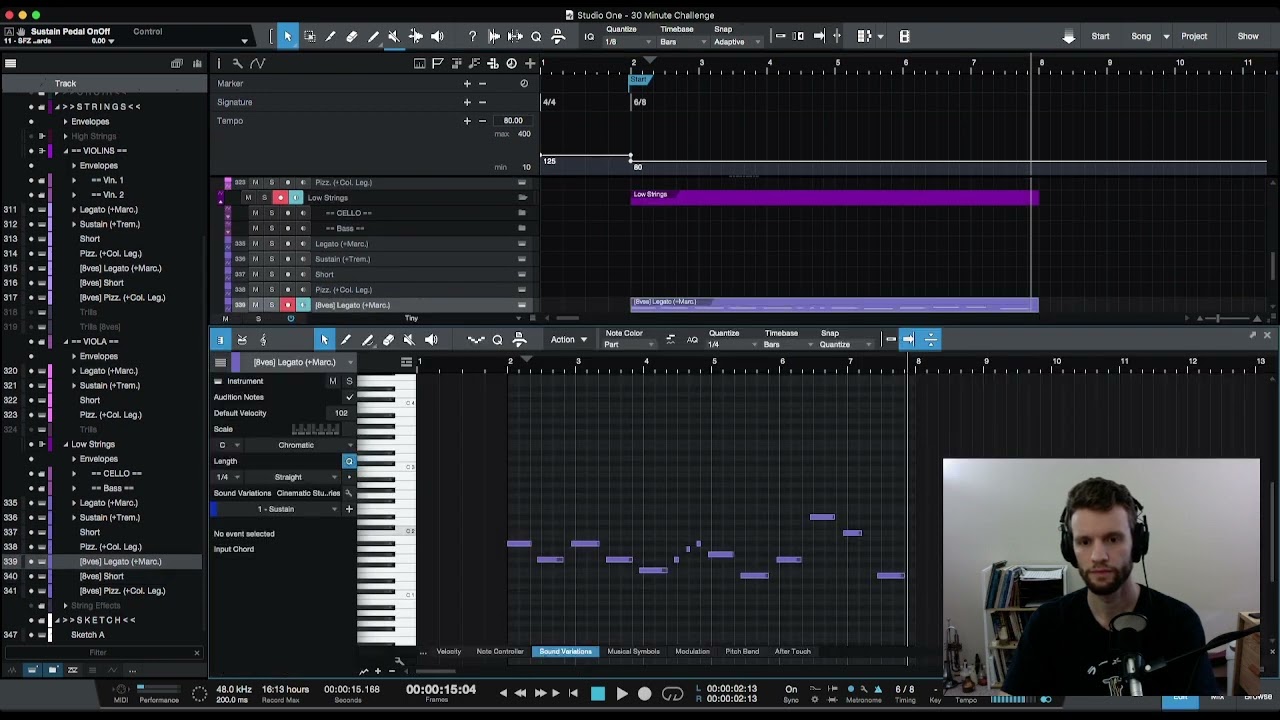Viewport: 1280px width, 720px height.
Task: Open the After Touch tab
Action: [x=793, y=652]
